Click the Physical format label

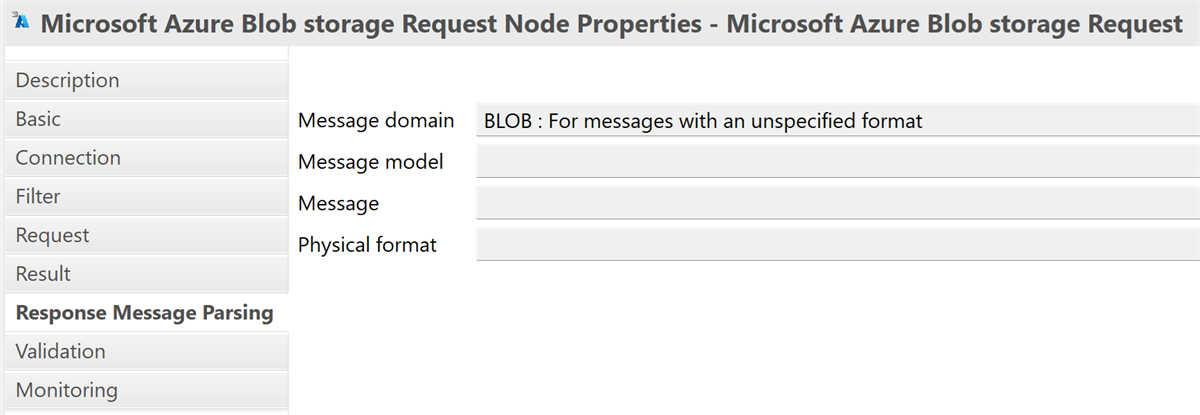[x=367, y=245]
